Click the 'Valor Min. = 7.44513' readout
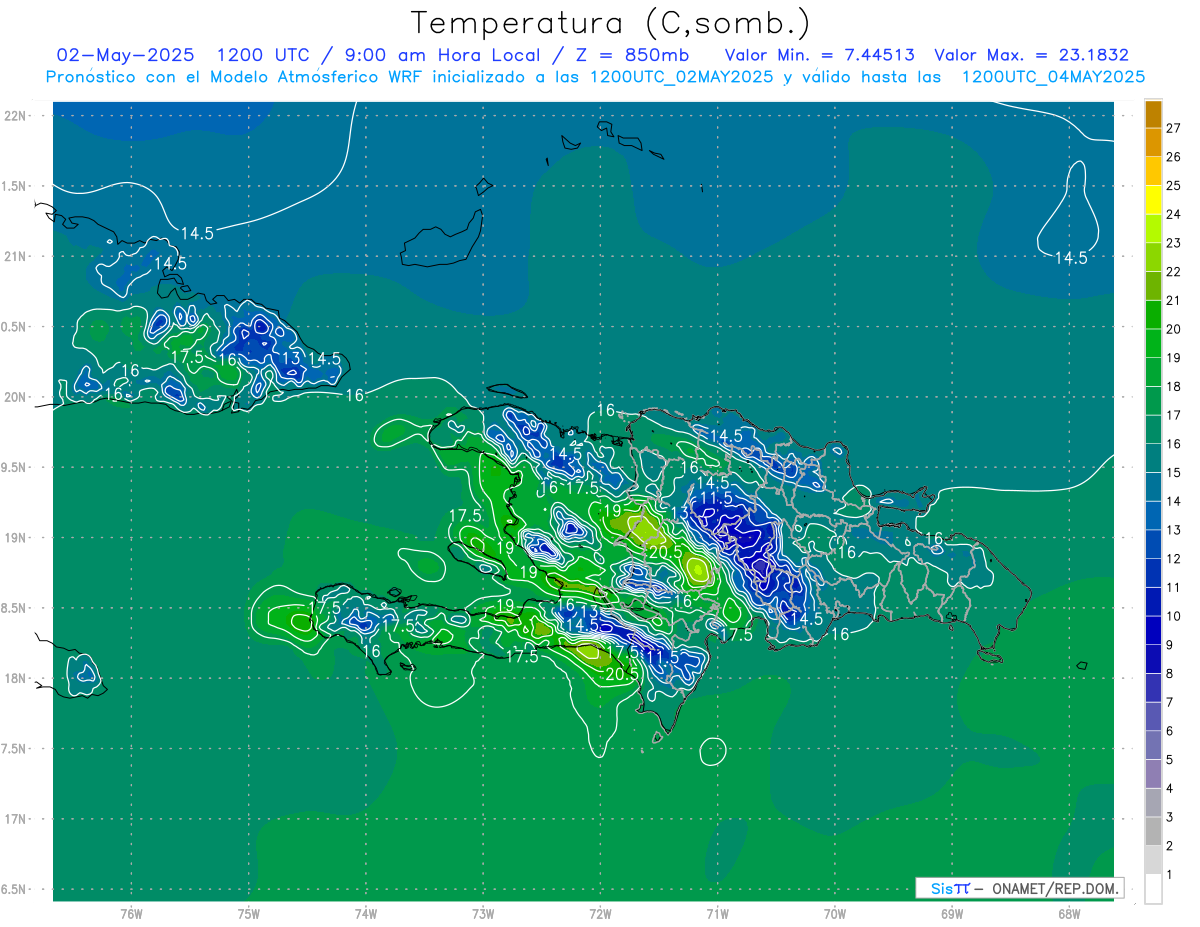The height and width of the screenshot is (927, 1200). click(x=819, y=55)
